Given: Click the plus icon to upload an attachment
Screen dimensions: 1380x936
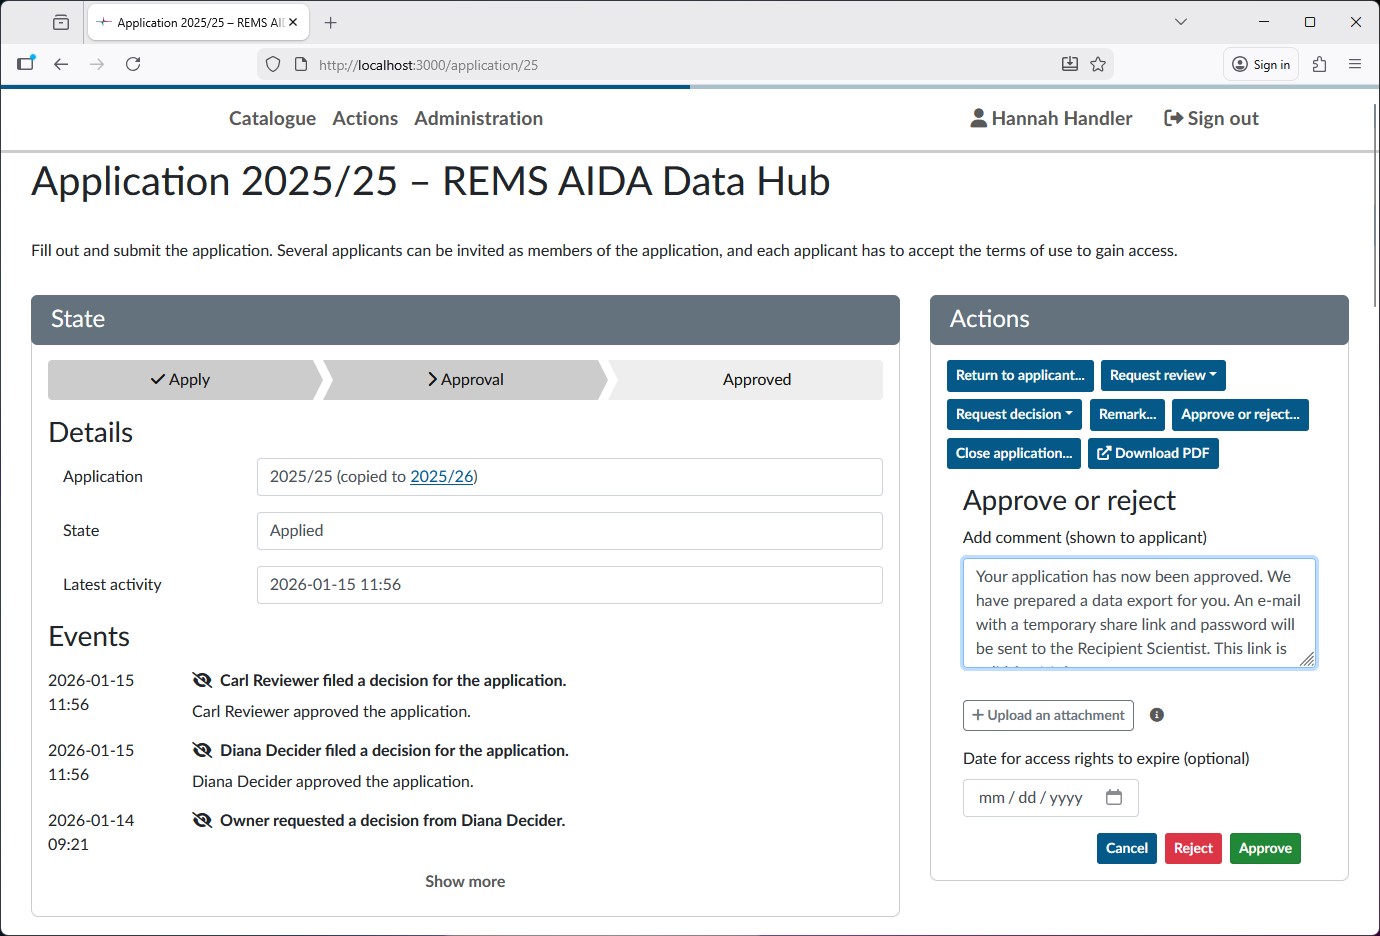Looking at the screenshot, I should 977,715.
